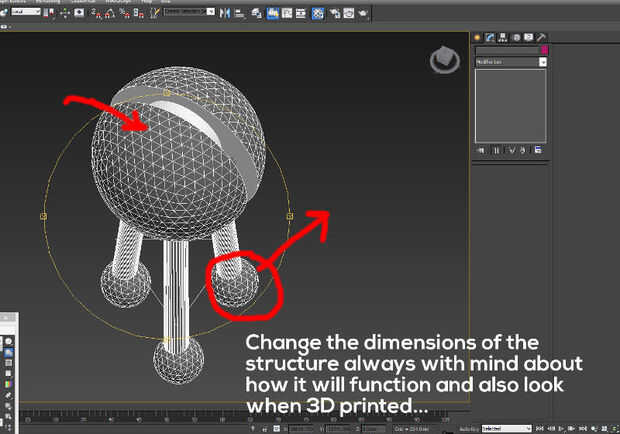620x434 pixels.
Task: Toggle Show End Result below modifier stack
Action: pos(497,150)
